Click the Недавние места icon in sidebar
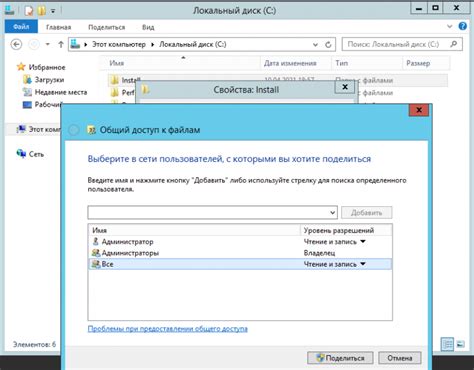The image size is (474, 370). point(27,92)
